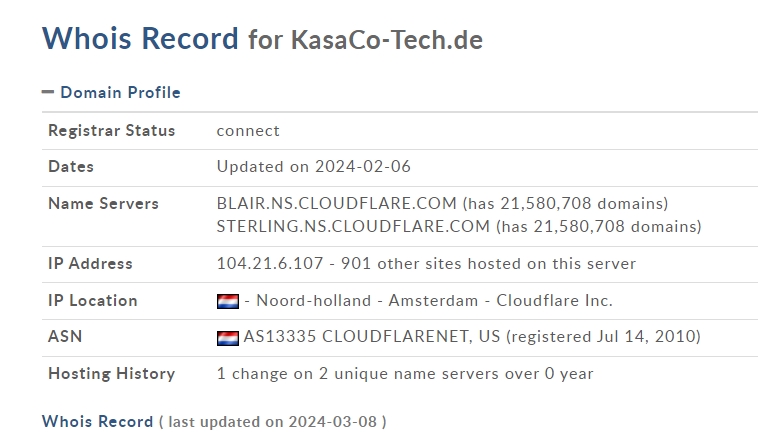Open STERLING.NS.CLOUDFLARE.COM name server entry
The width and height of the screenshot is (758, 438).
[x=353, y=226]
